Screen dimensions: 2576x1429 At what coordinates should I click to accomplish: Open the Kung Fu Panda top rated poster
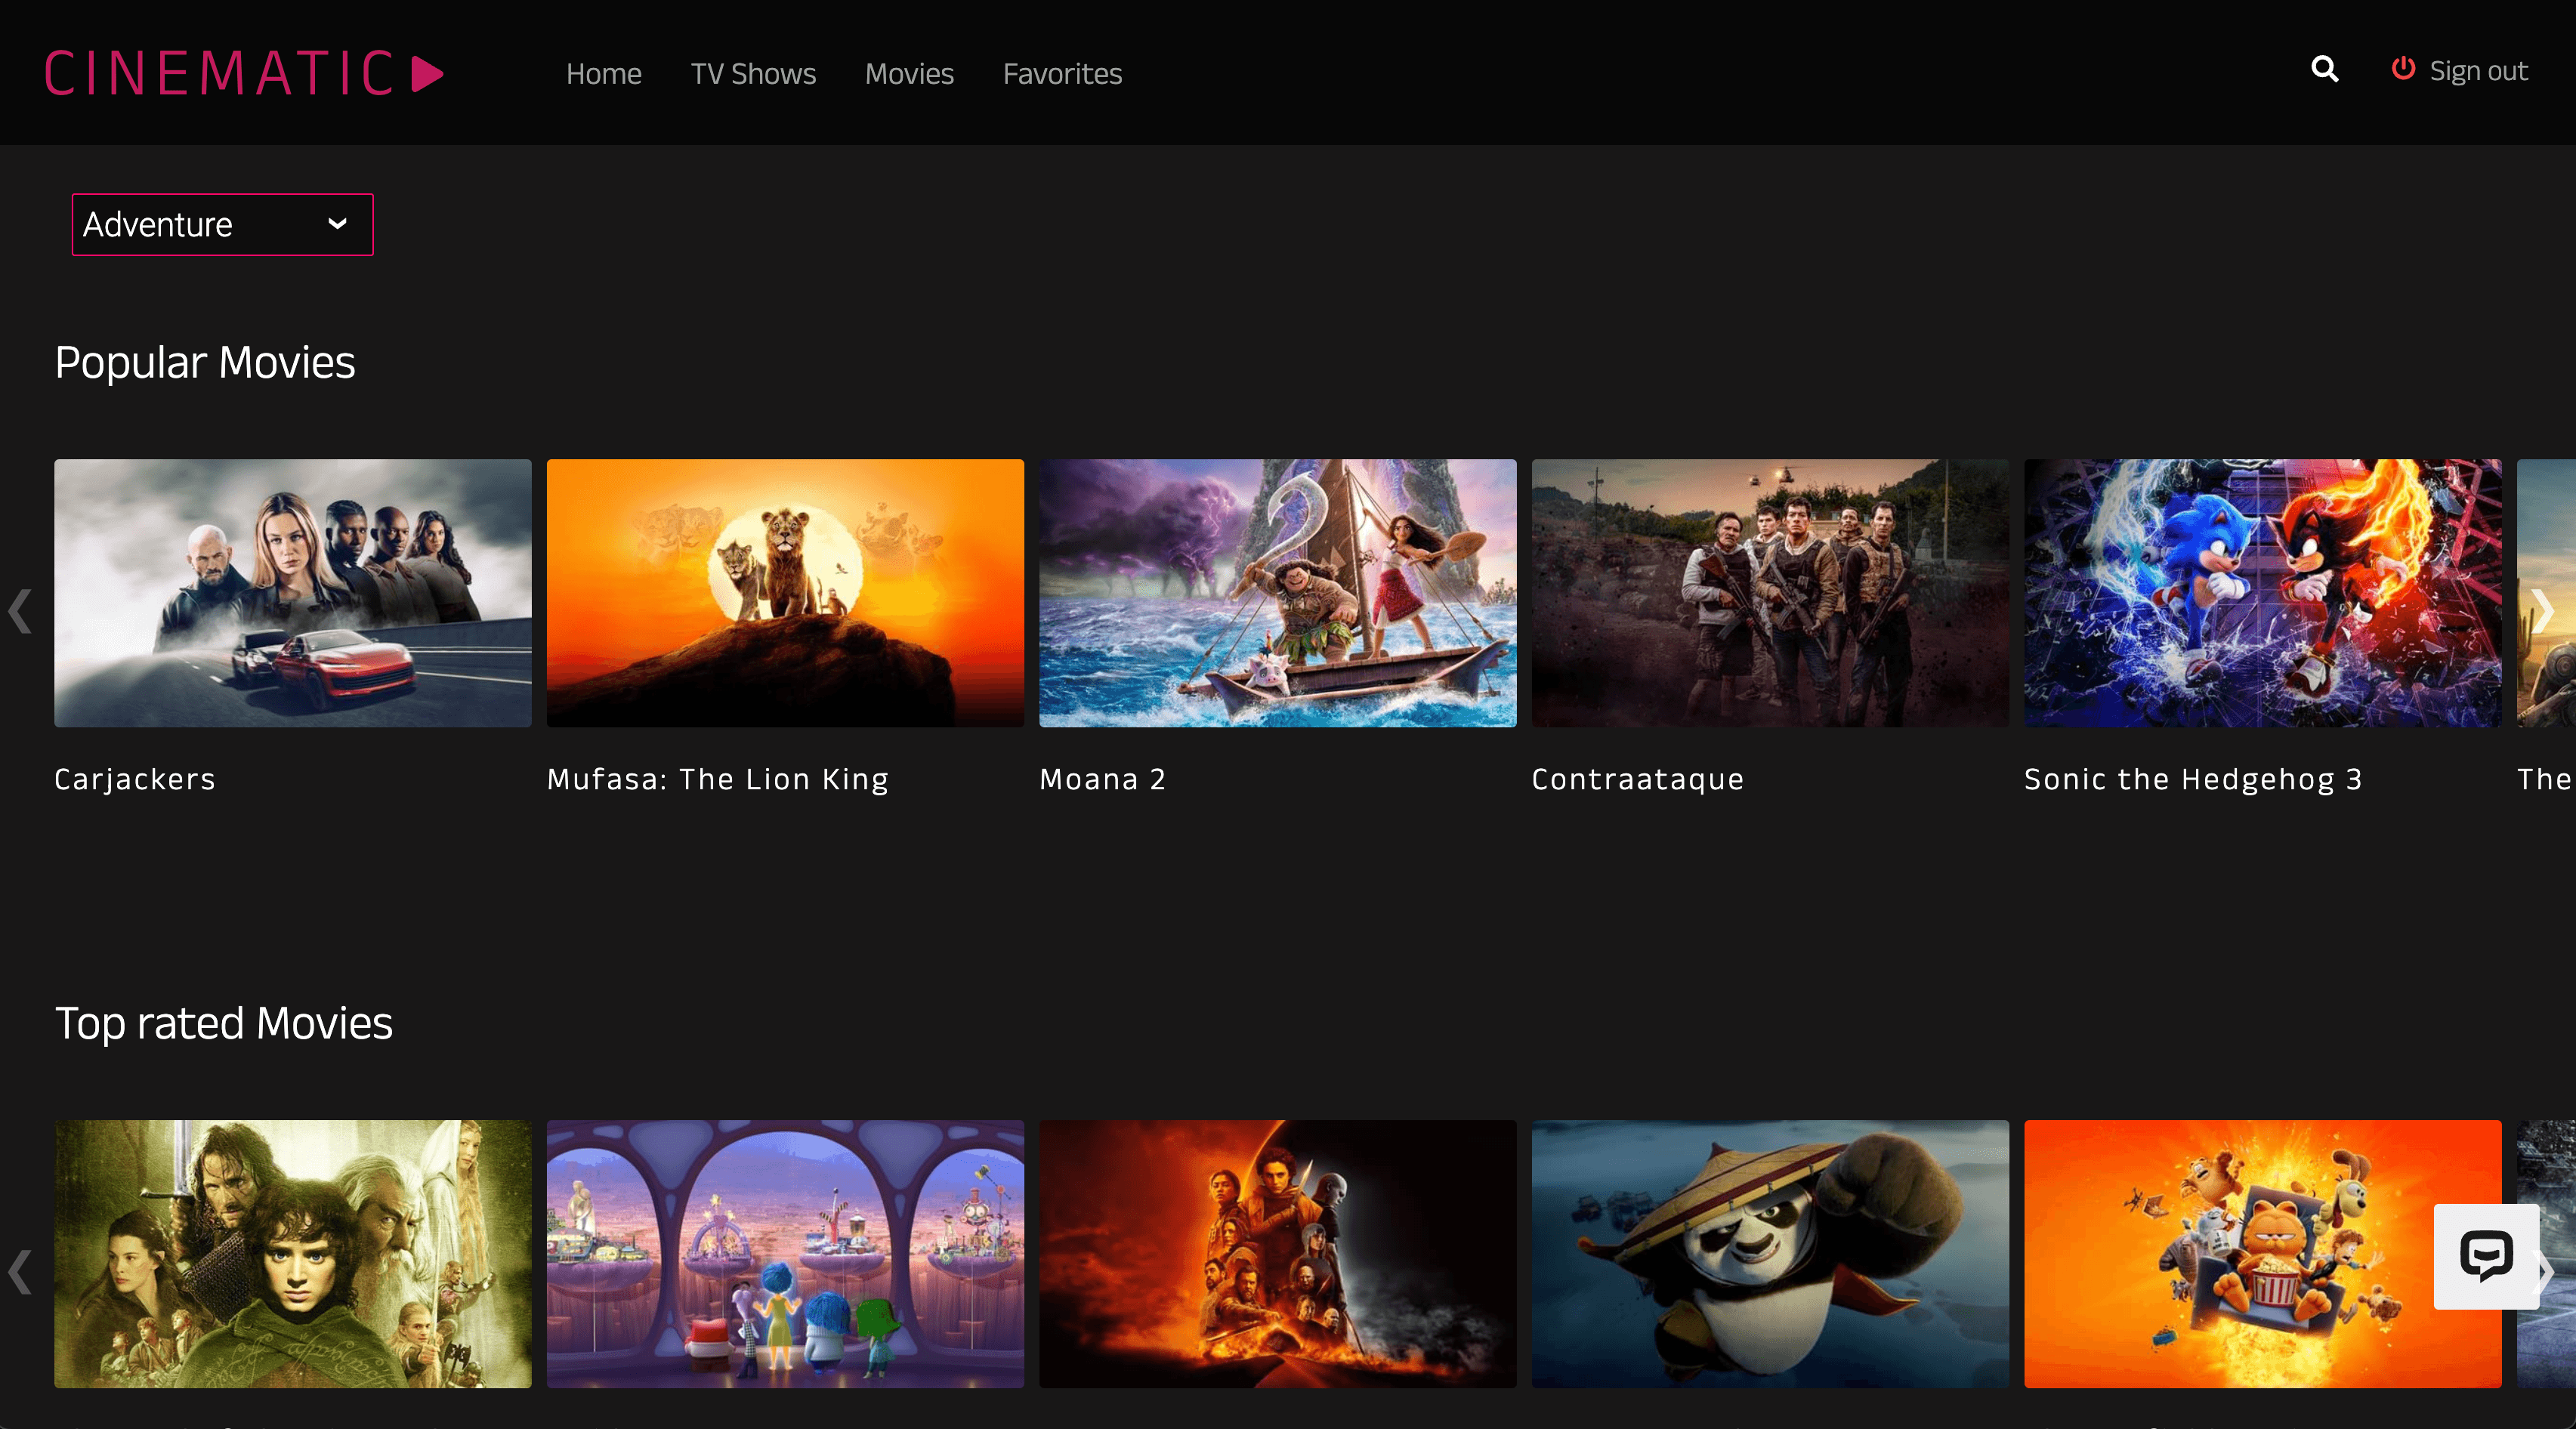[1770, 1254]
